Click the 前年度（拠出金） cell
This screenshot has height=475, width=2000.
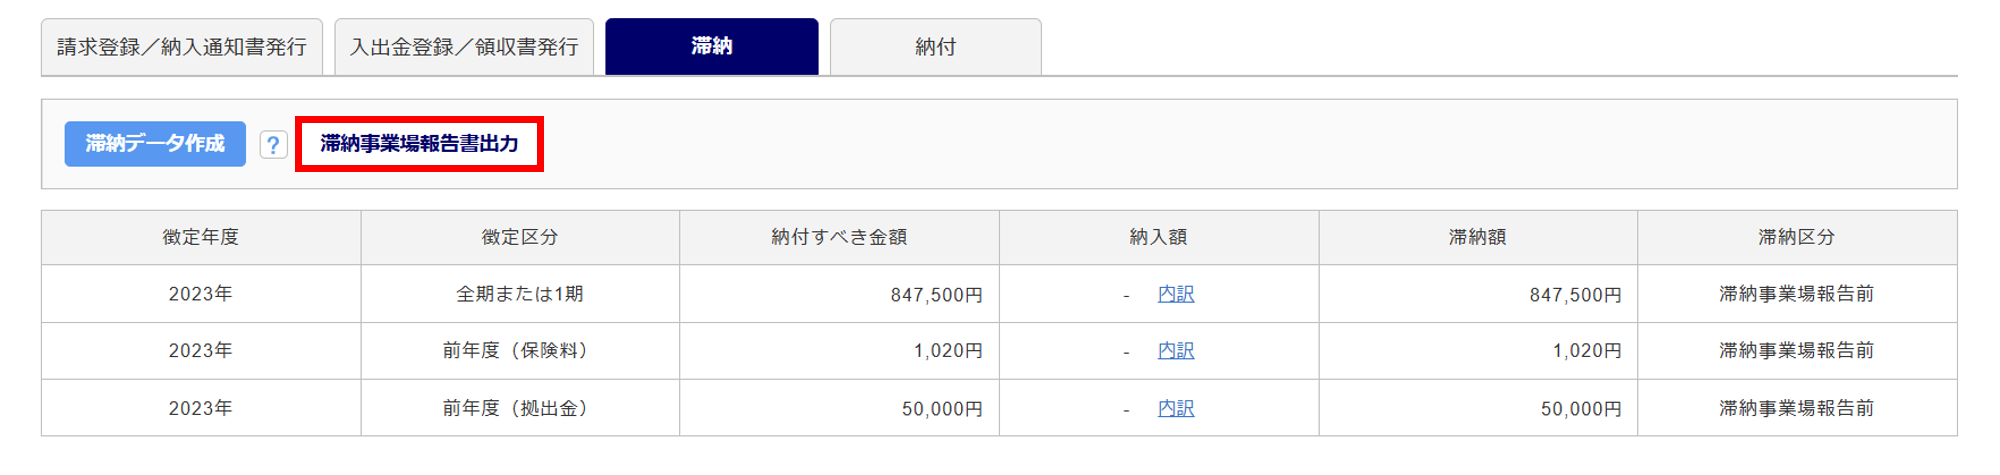[x=520, y=408]
